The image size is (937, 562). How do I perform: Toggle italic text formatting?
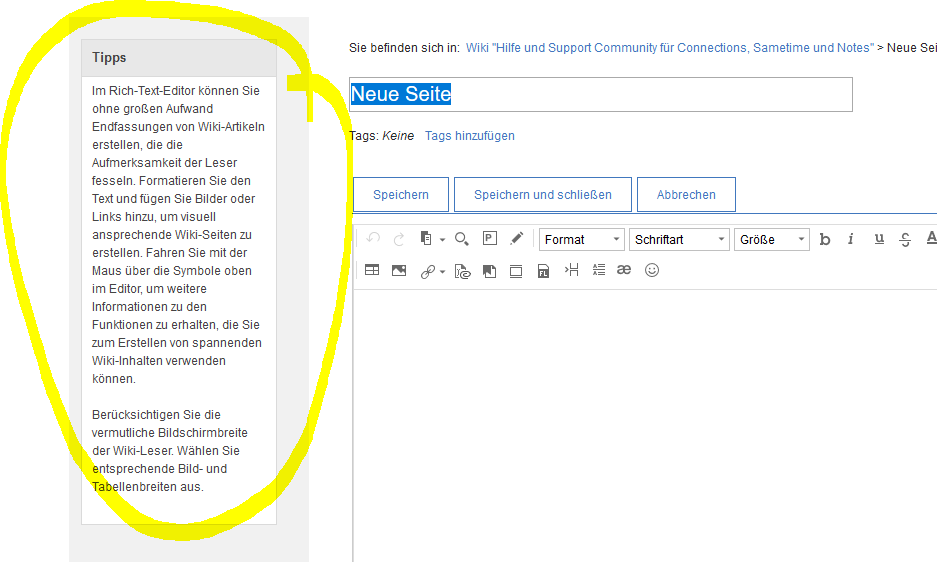pos(851,239)
